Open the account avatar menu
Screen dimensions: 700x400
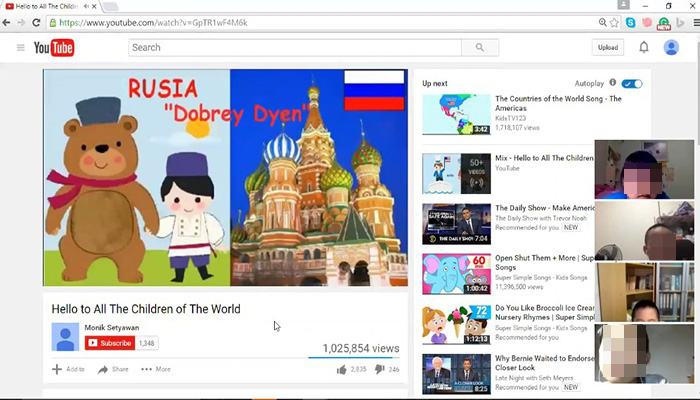(x=672, y=47)
